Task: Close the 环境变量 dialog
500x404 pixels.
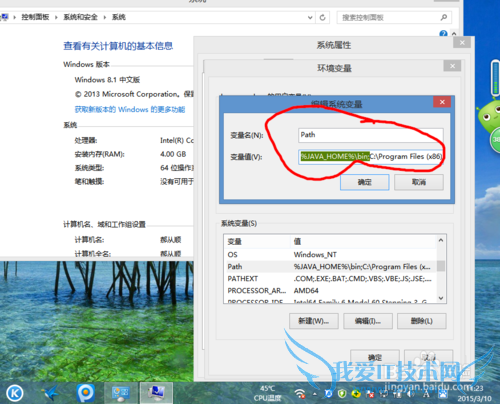Action: click(x=452, y=66)
